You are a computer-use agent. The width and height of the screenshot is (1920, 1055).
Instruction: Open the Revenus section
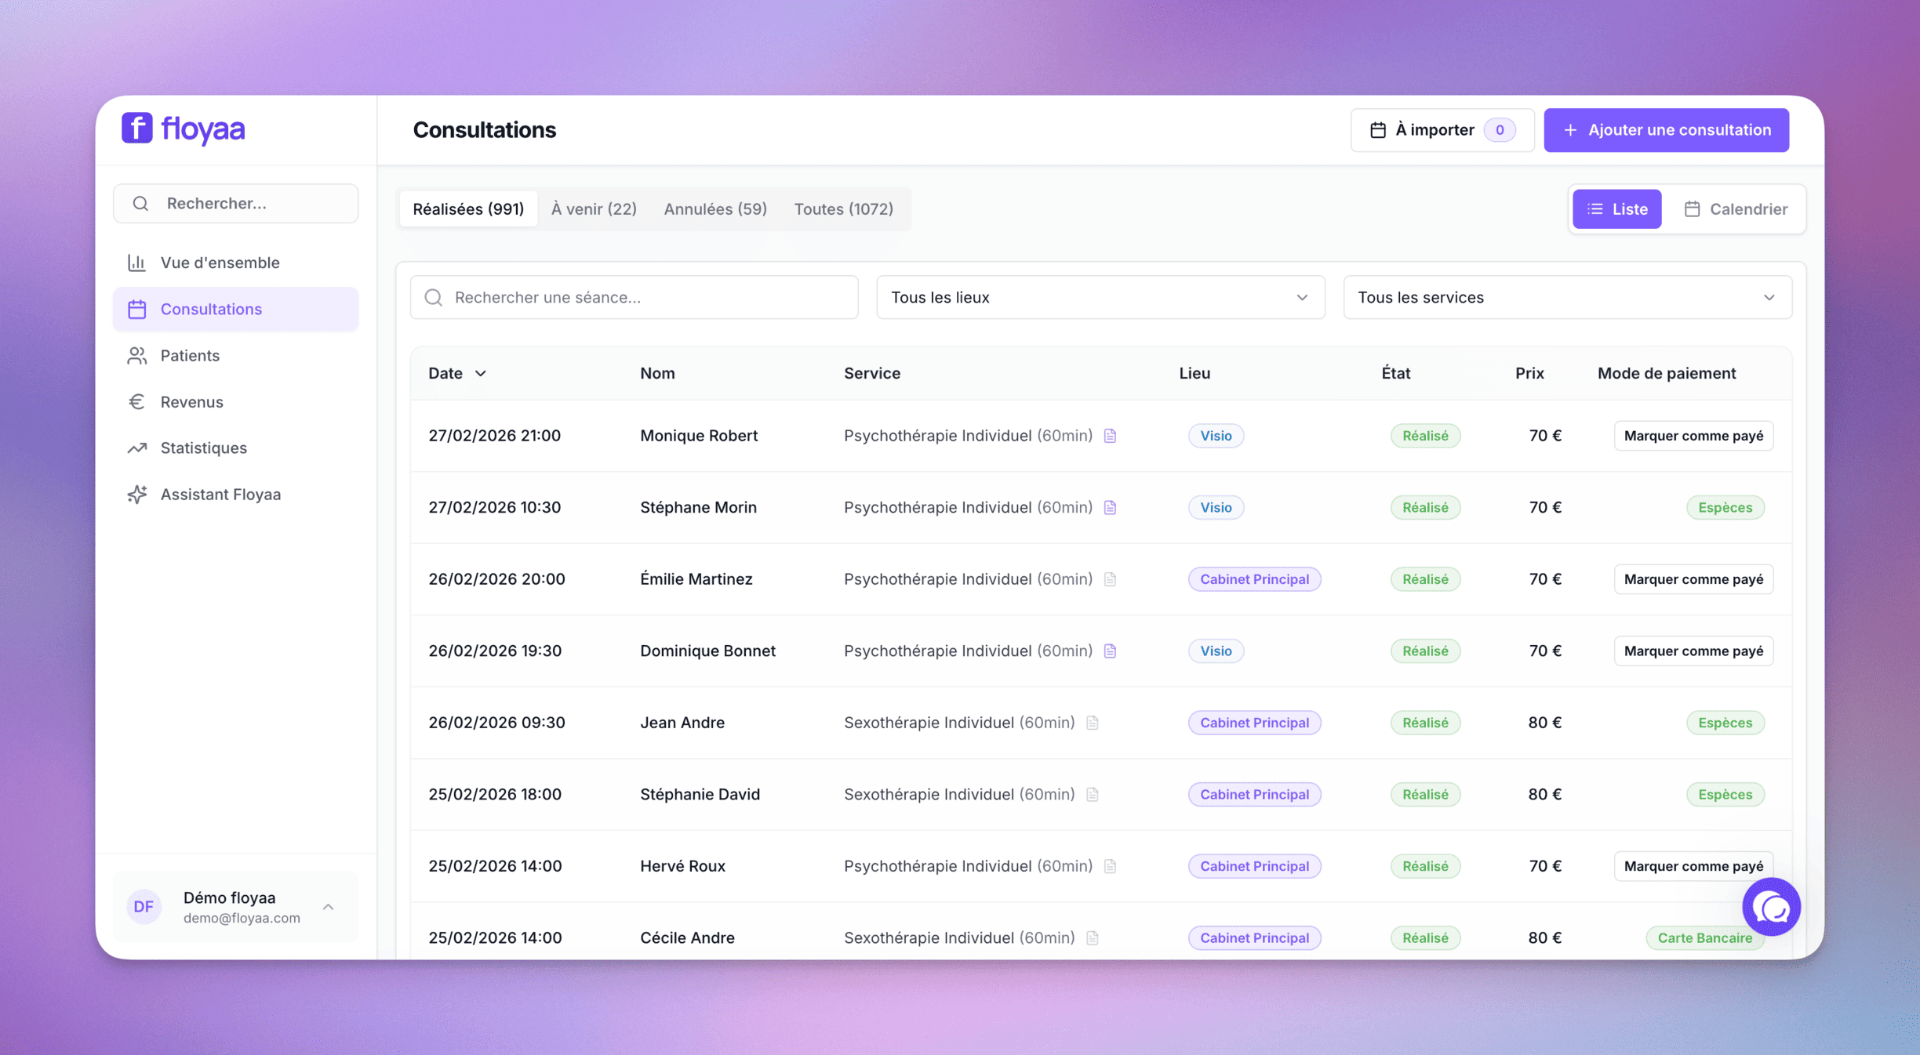[191, 402]
